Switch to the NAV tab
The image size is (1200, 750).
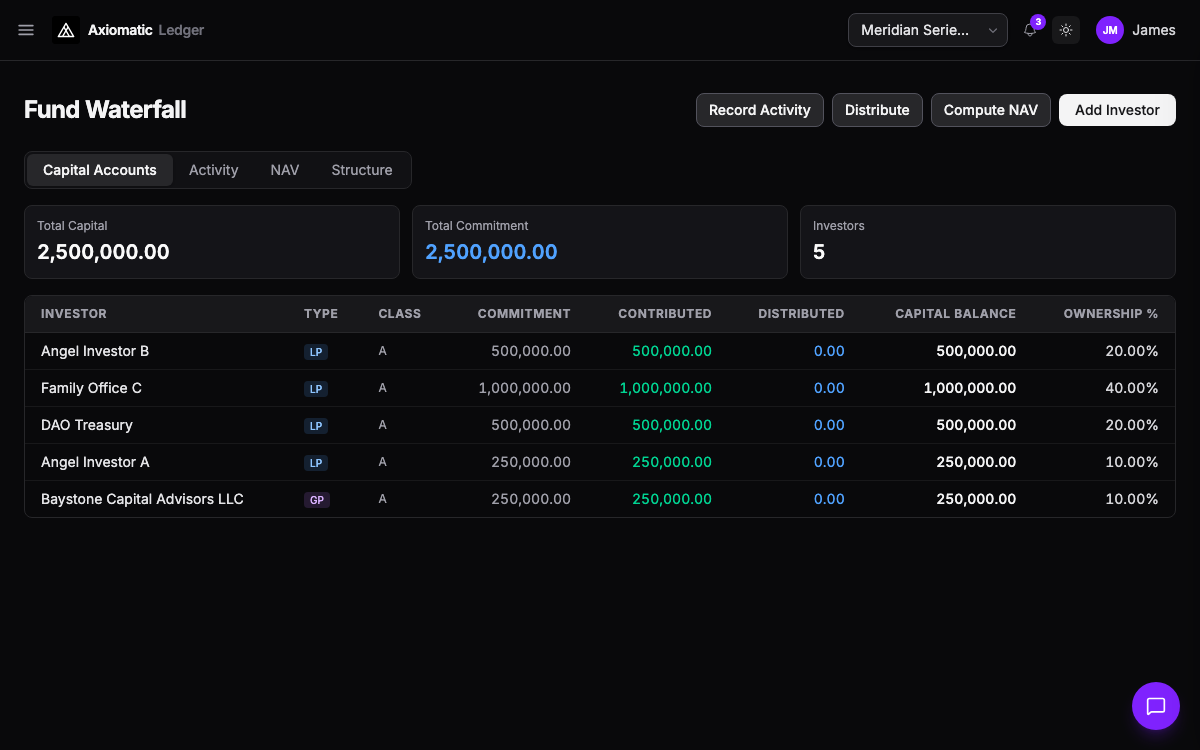click(x=285, y=170)
